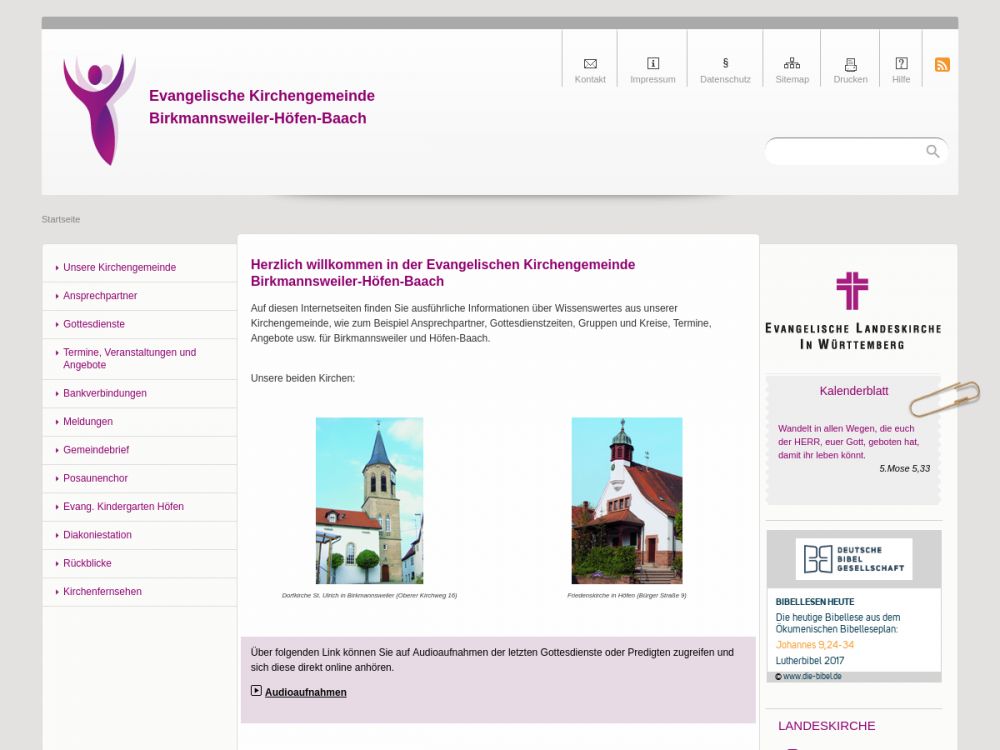The width and height of the screenshot is (1000, 750).
Task: Click the Kontakt envelope icon
Action: 590,64
